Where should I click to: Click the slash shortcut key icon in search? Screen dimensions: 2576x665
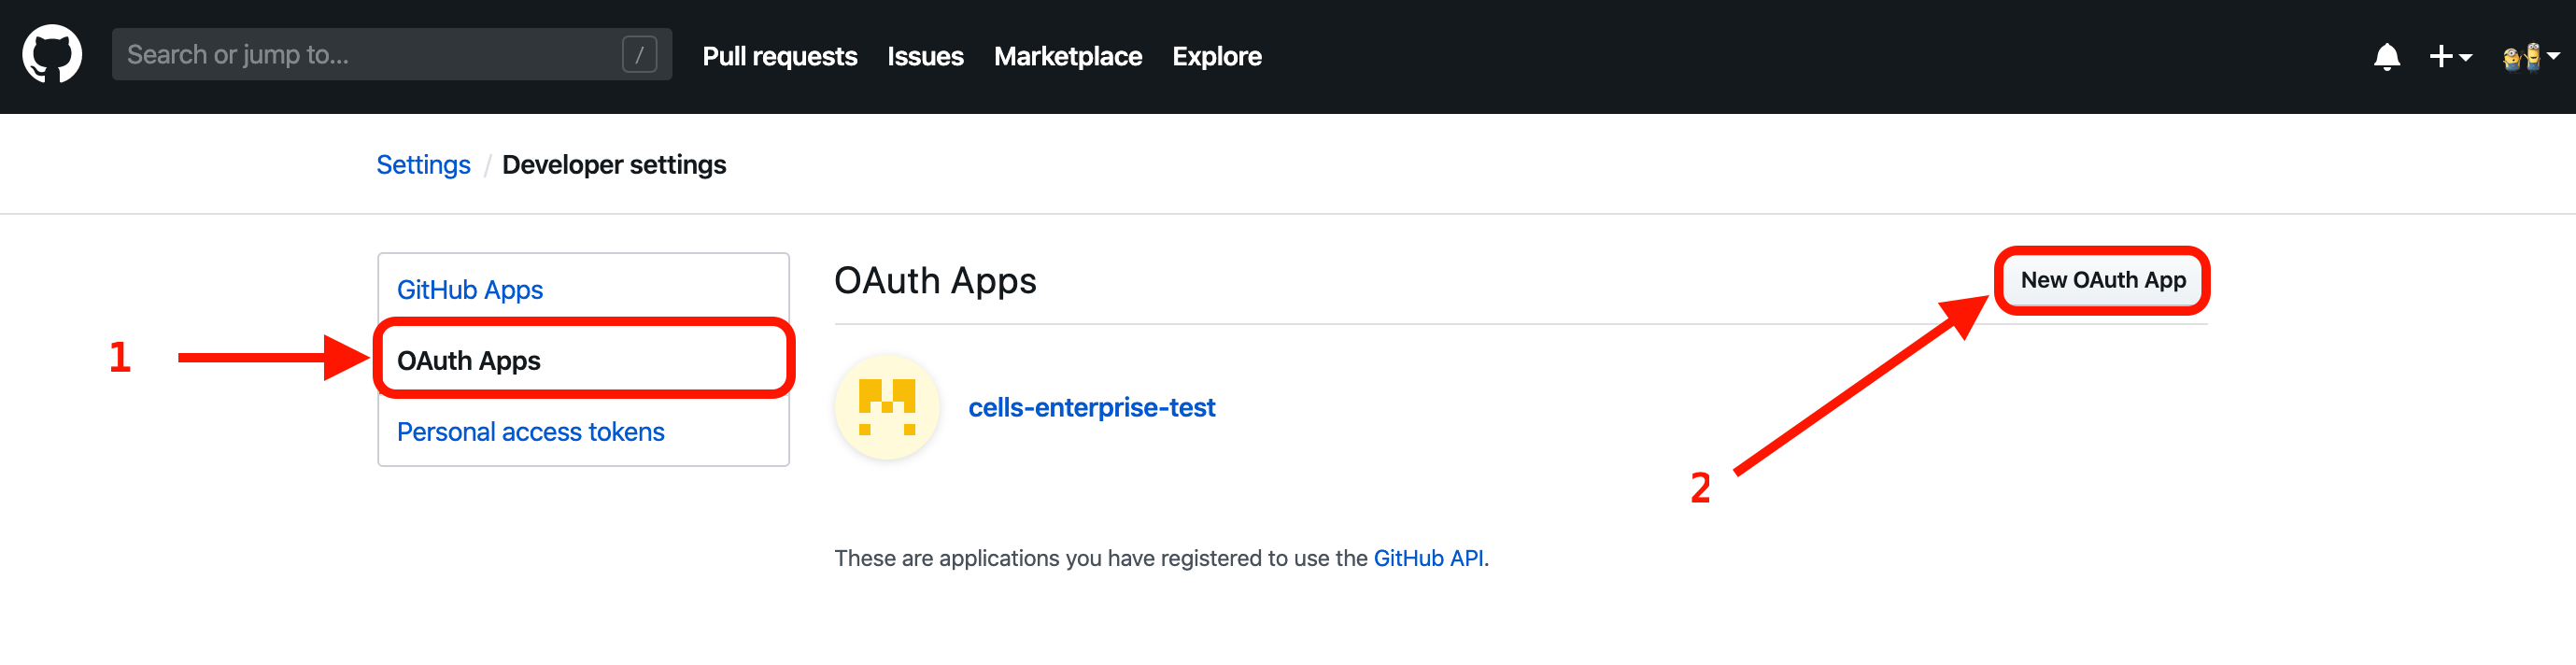[x=639, y=54]
